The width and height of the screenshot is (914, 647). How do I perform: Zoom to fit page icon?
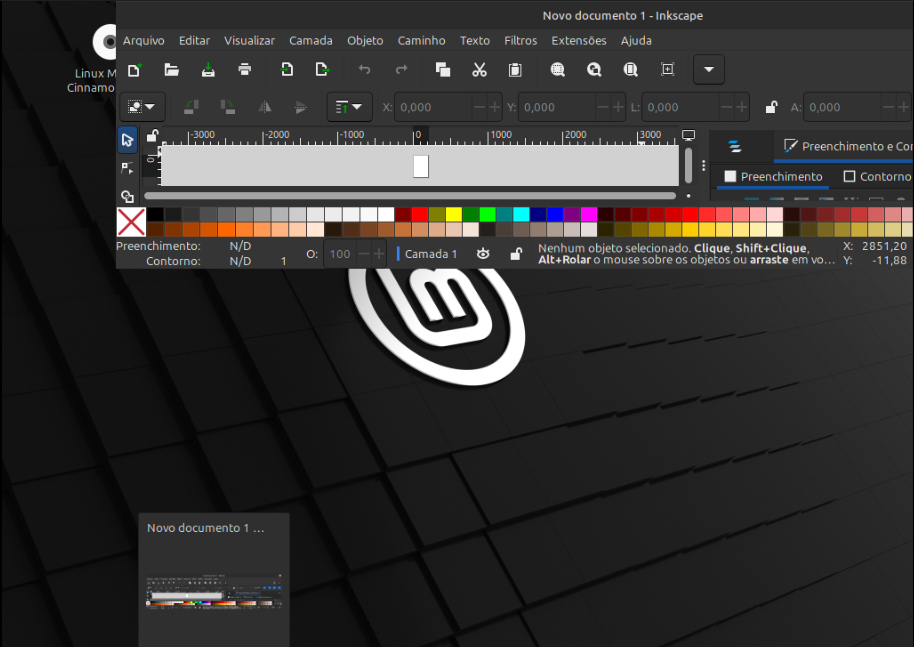[x=631, y=70]
